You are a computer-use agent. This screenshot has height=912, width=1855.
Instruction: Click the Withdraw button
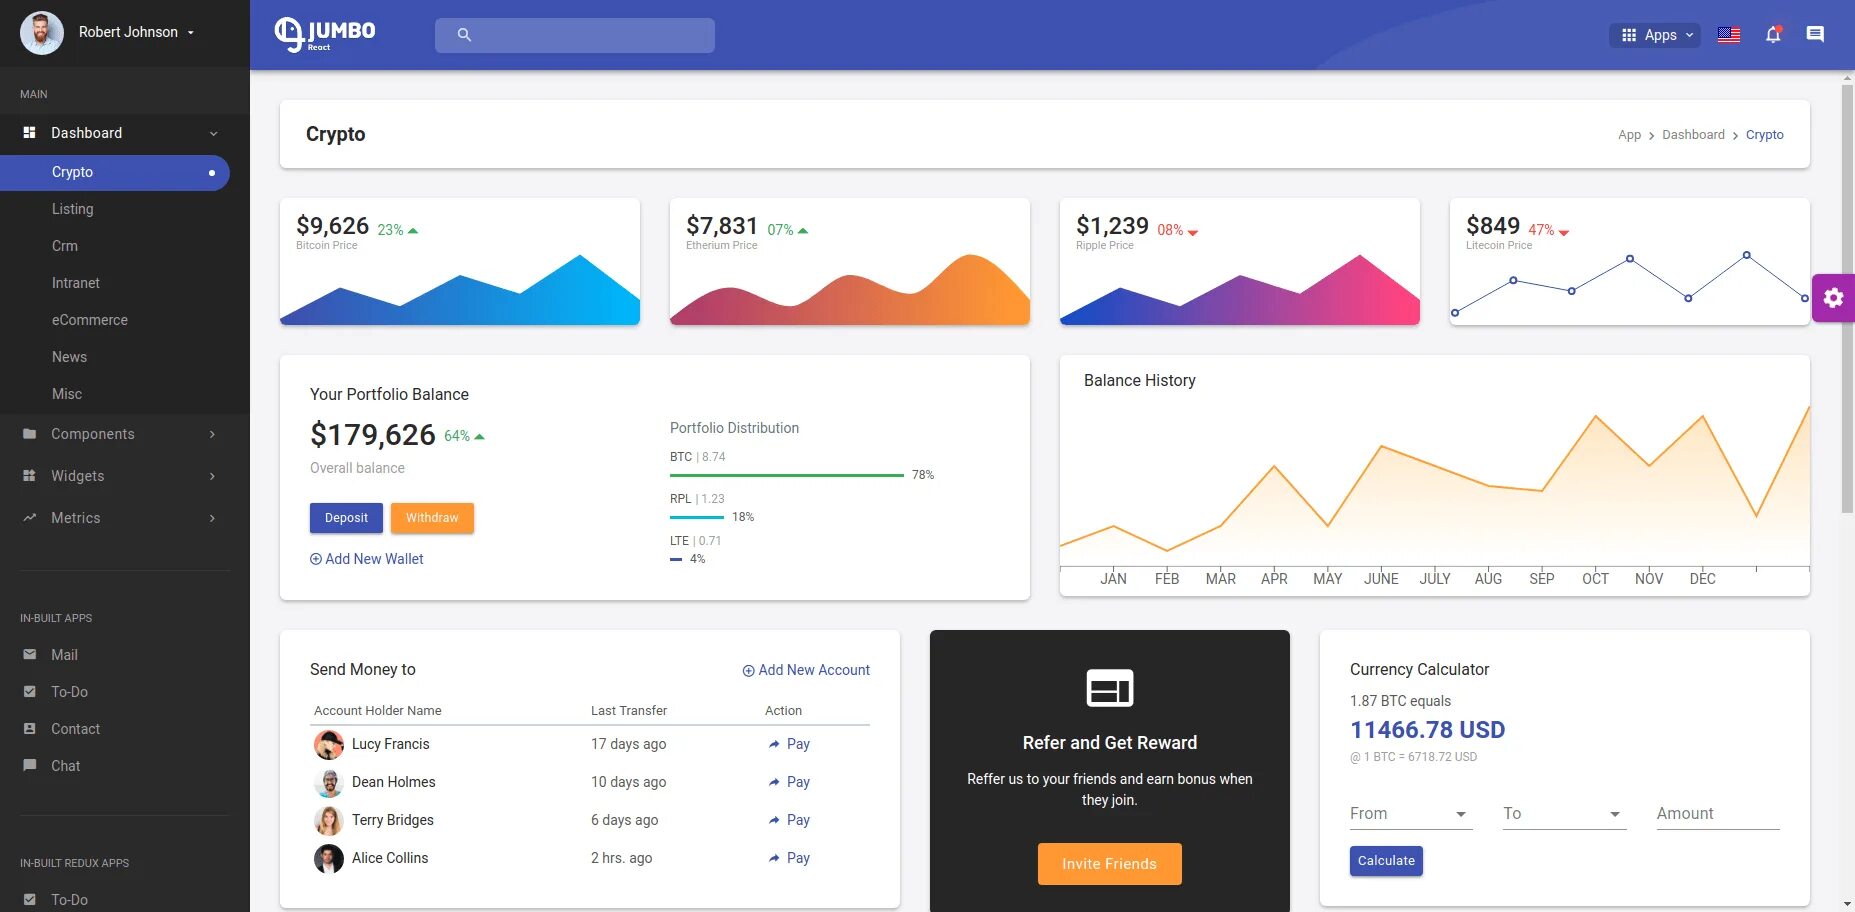pos(432,518)
